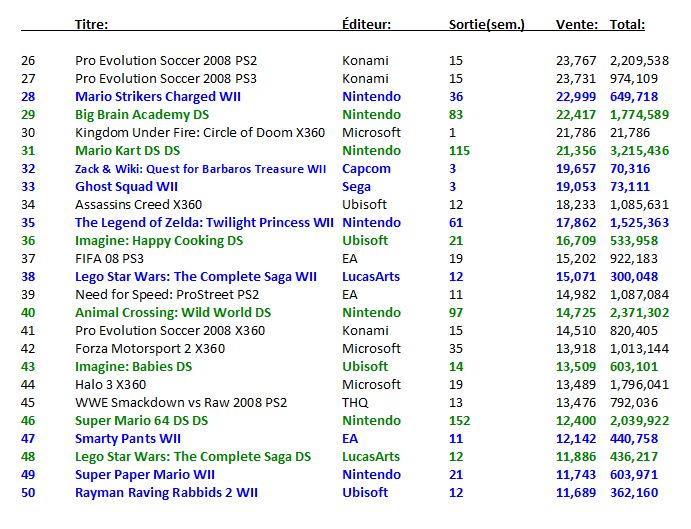Select 'Super Mario 64 DS DS' title
The image size is (691, 529).
click(x=141, y=421)
